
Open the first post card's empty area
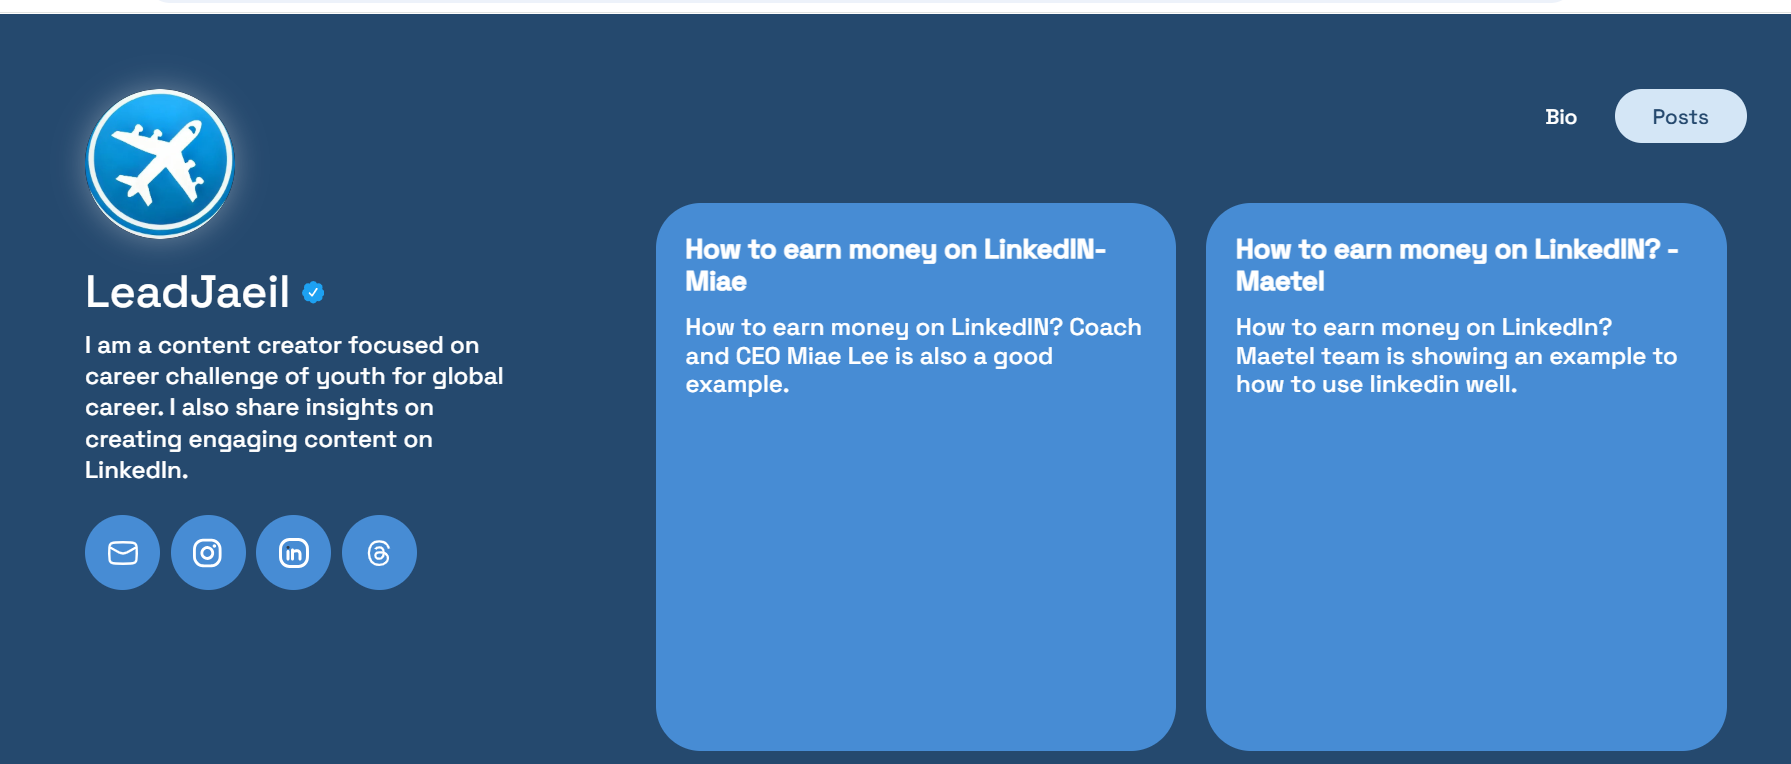pyautogui.click(x=915, y=575)
